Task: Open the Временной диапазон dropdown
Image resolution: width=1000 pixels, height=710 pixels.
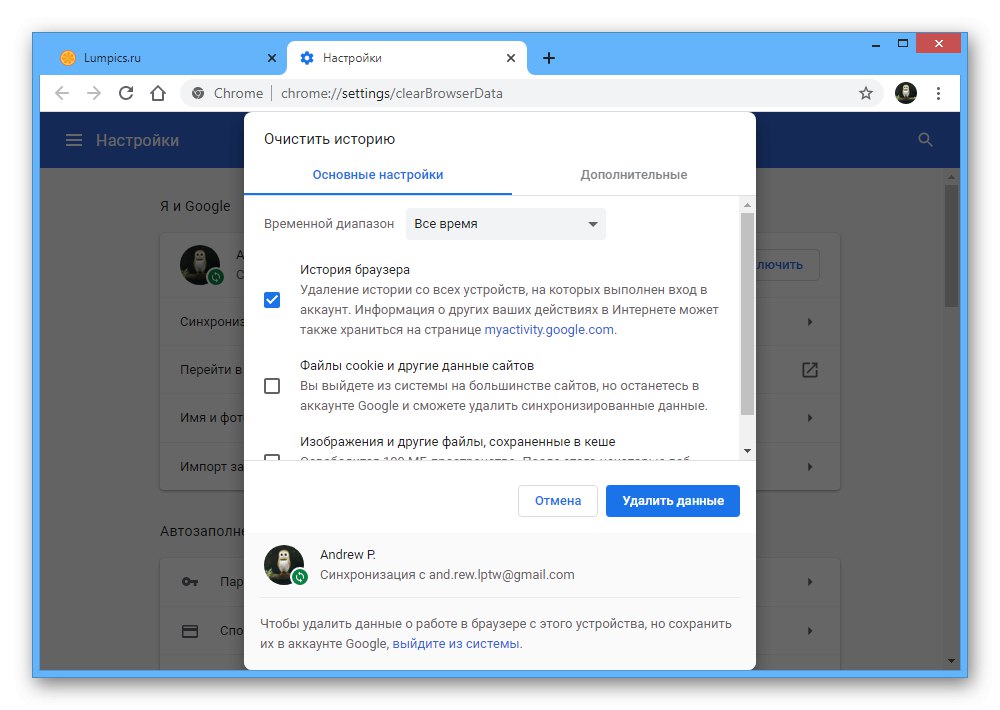Action: pyautogui.click(x=505, y=224)
